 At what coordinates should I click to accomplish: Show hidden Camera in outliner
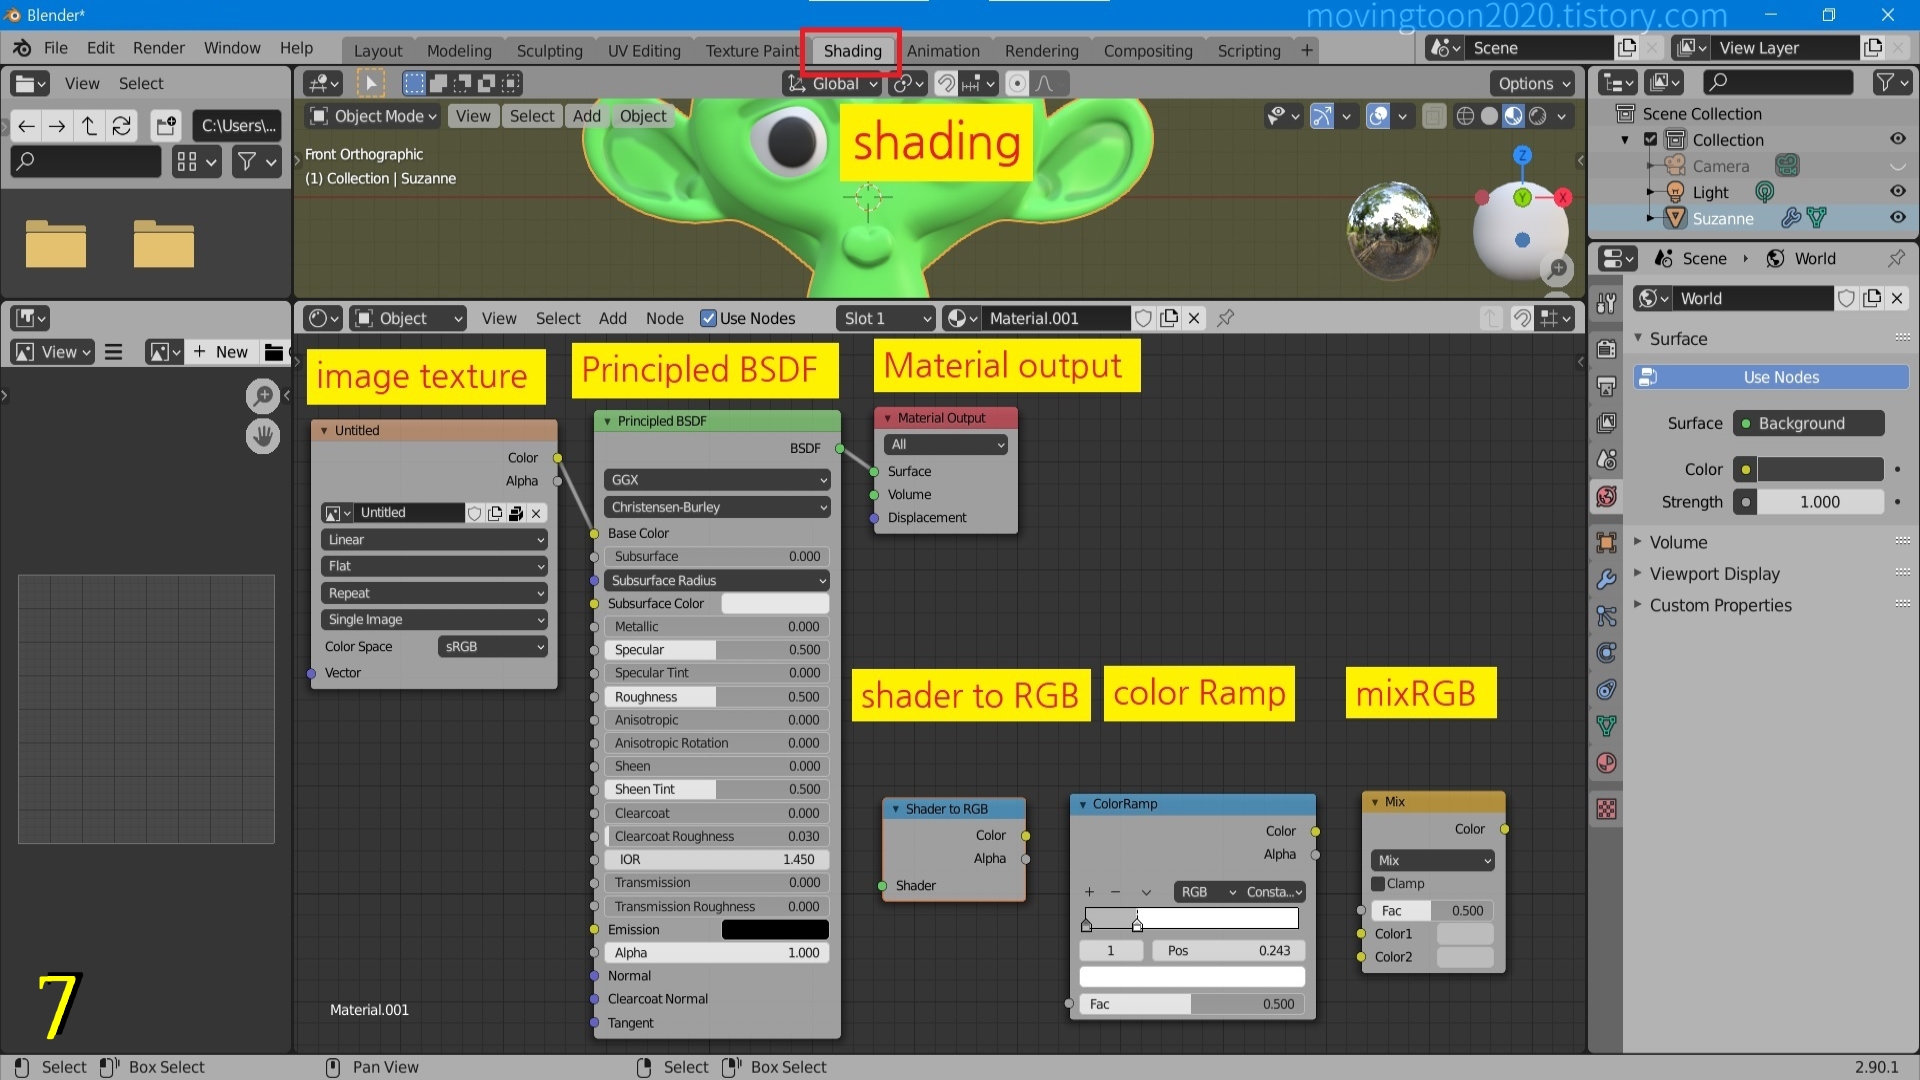pyautogui.click(x=1897, y=166)
